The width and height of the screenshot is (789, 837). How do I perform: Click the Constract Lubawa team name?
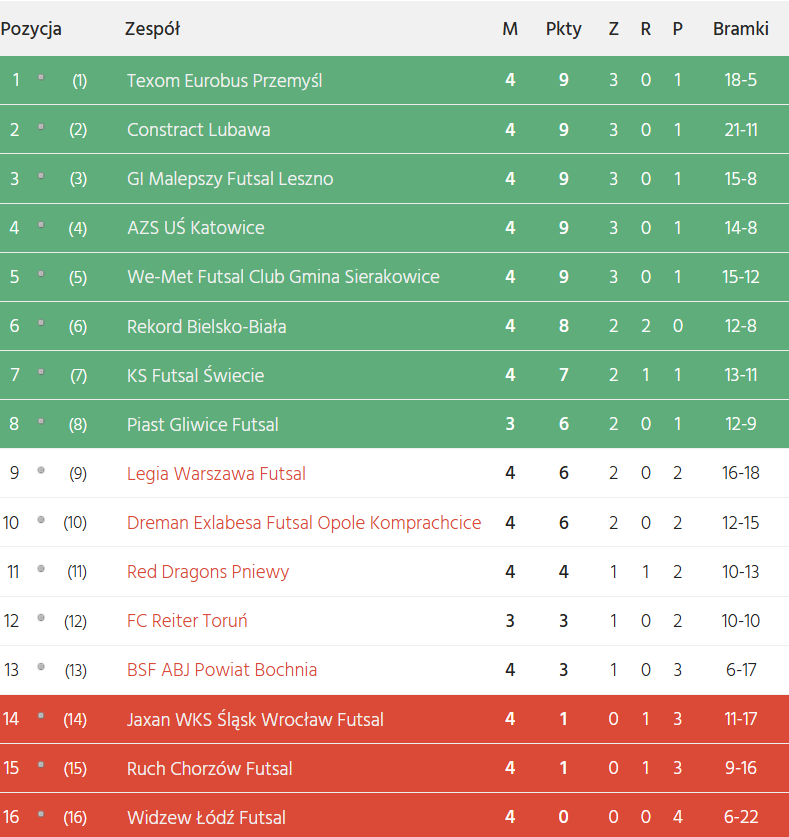pyautogui.click(x=198, y=129)
